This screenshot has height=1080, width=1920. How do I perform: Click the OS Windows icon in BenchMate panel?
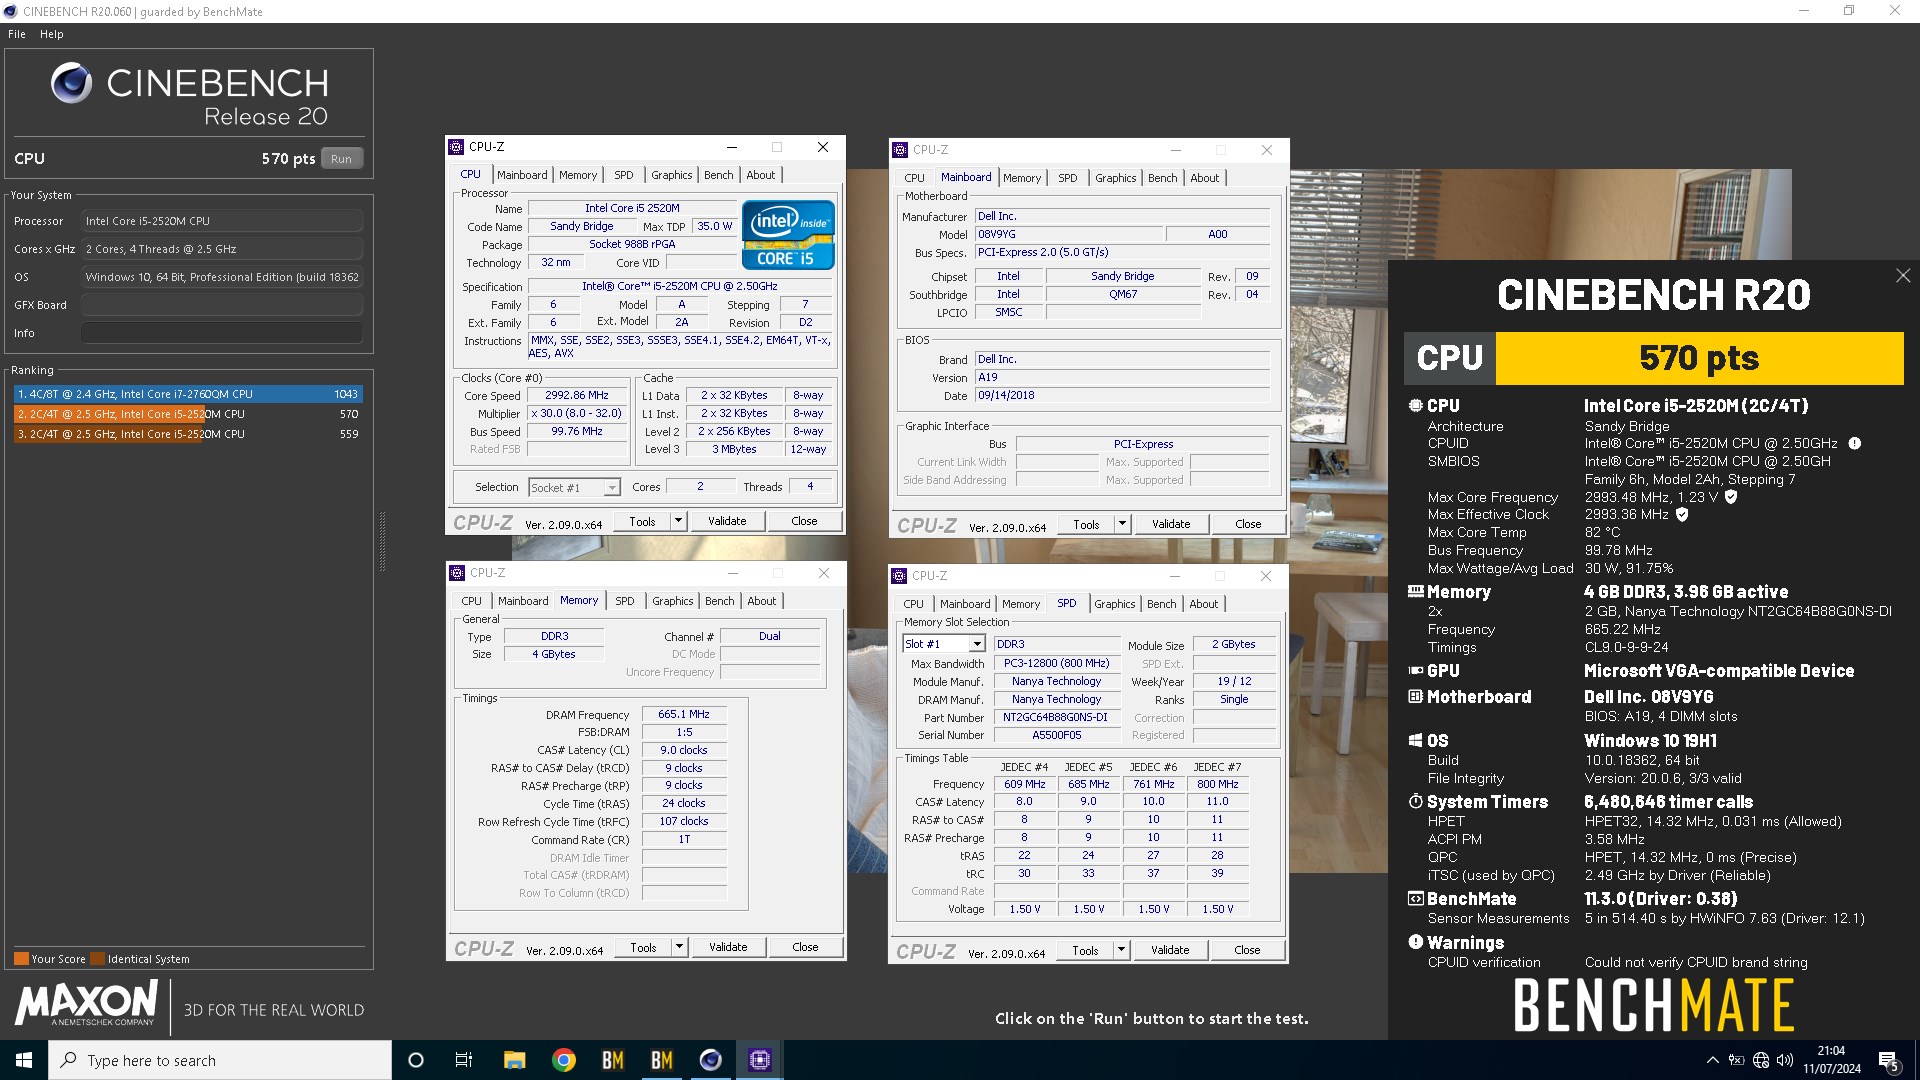tap(1415, 741)
